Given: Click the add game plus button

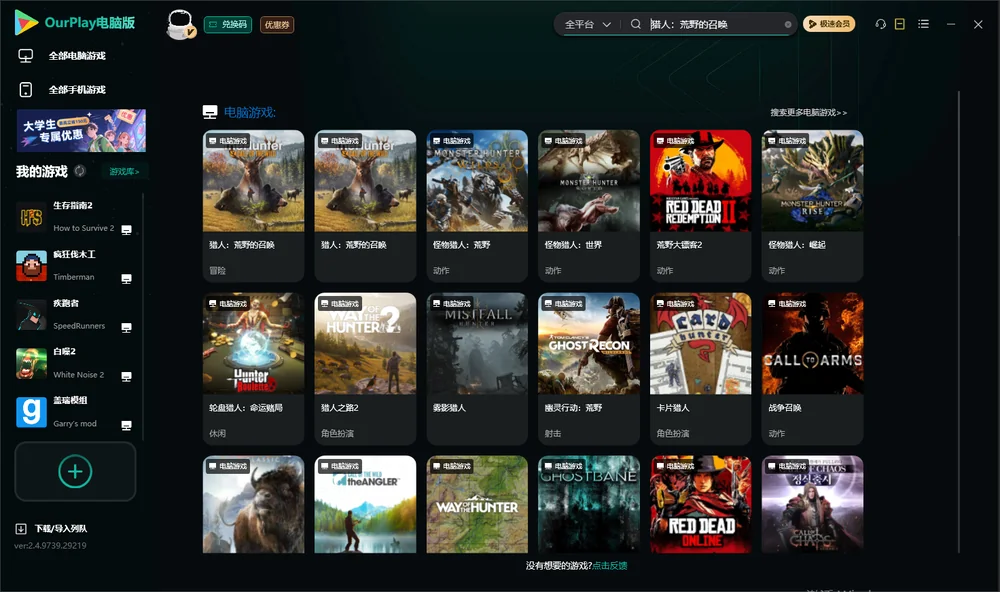Looking at the screenshot, I should (75, 471).
